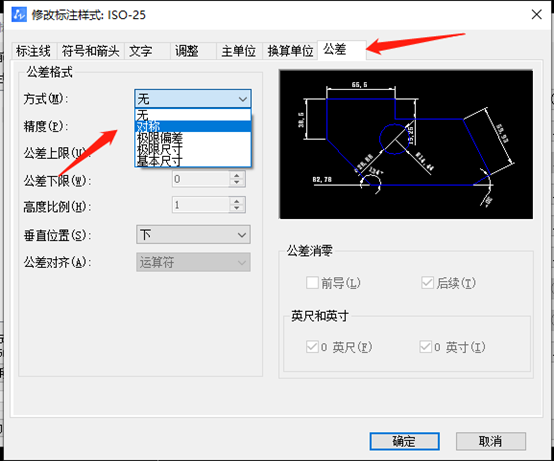Decrease the 公差下限 value with down arrow

(x=237, y=183)
